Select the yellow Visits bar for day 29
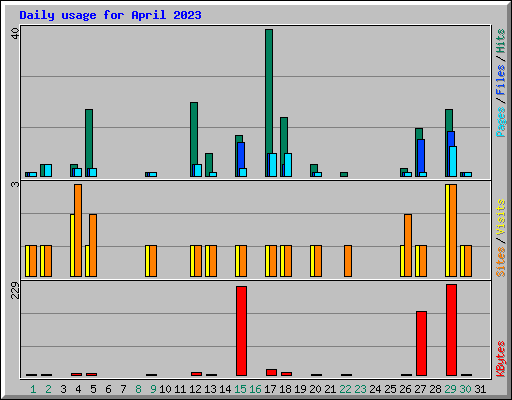 click(x=447, y=230)
